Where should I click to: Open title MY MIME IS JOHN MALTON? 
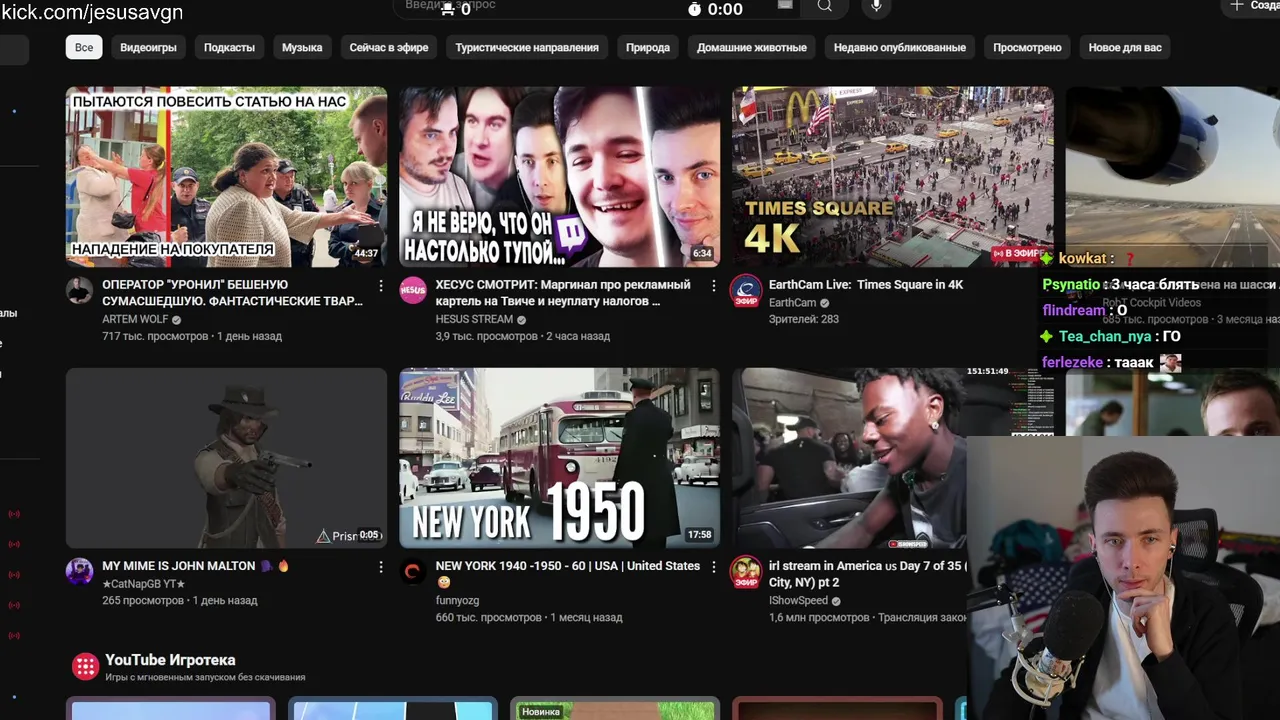click(x=196, y=566)
